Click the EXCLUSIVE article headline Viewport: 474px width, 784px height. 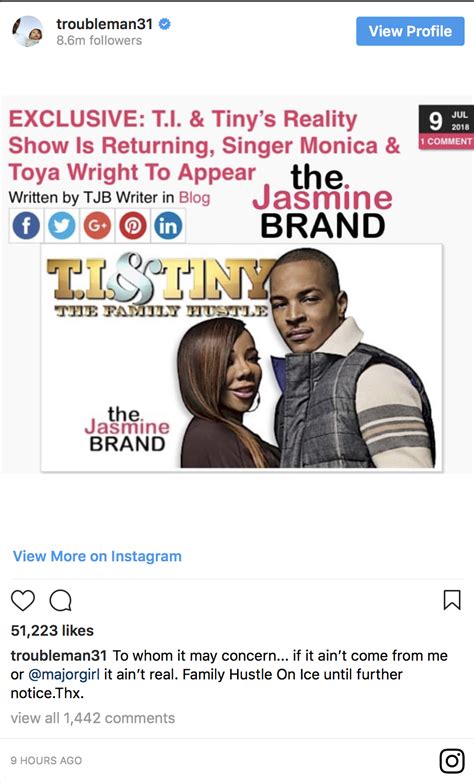(204, 146)
